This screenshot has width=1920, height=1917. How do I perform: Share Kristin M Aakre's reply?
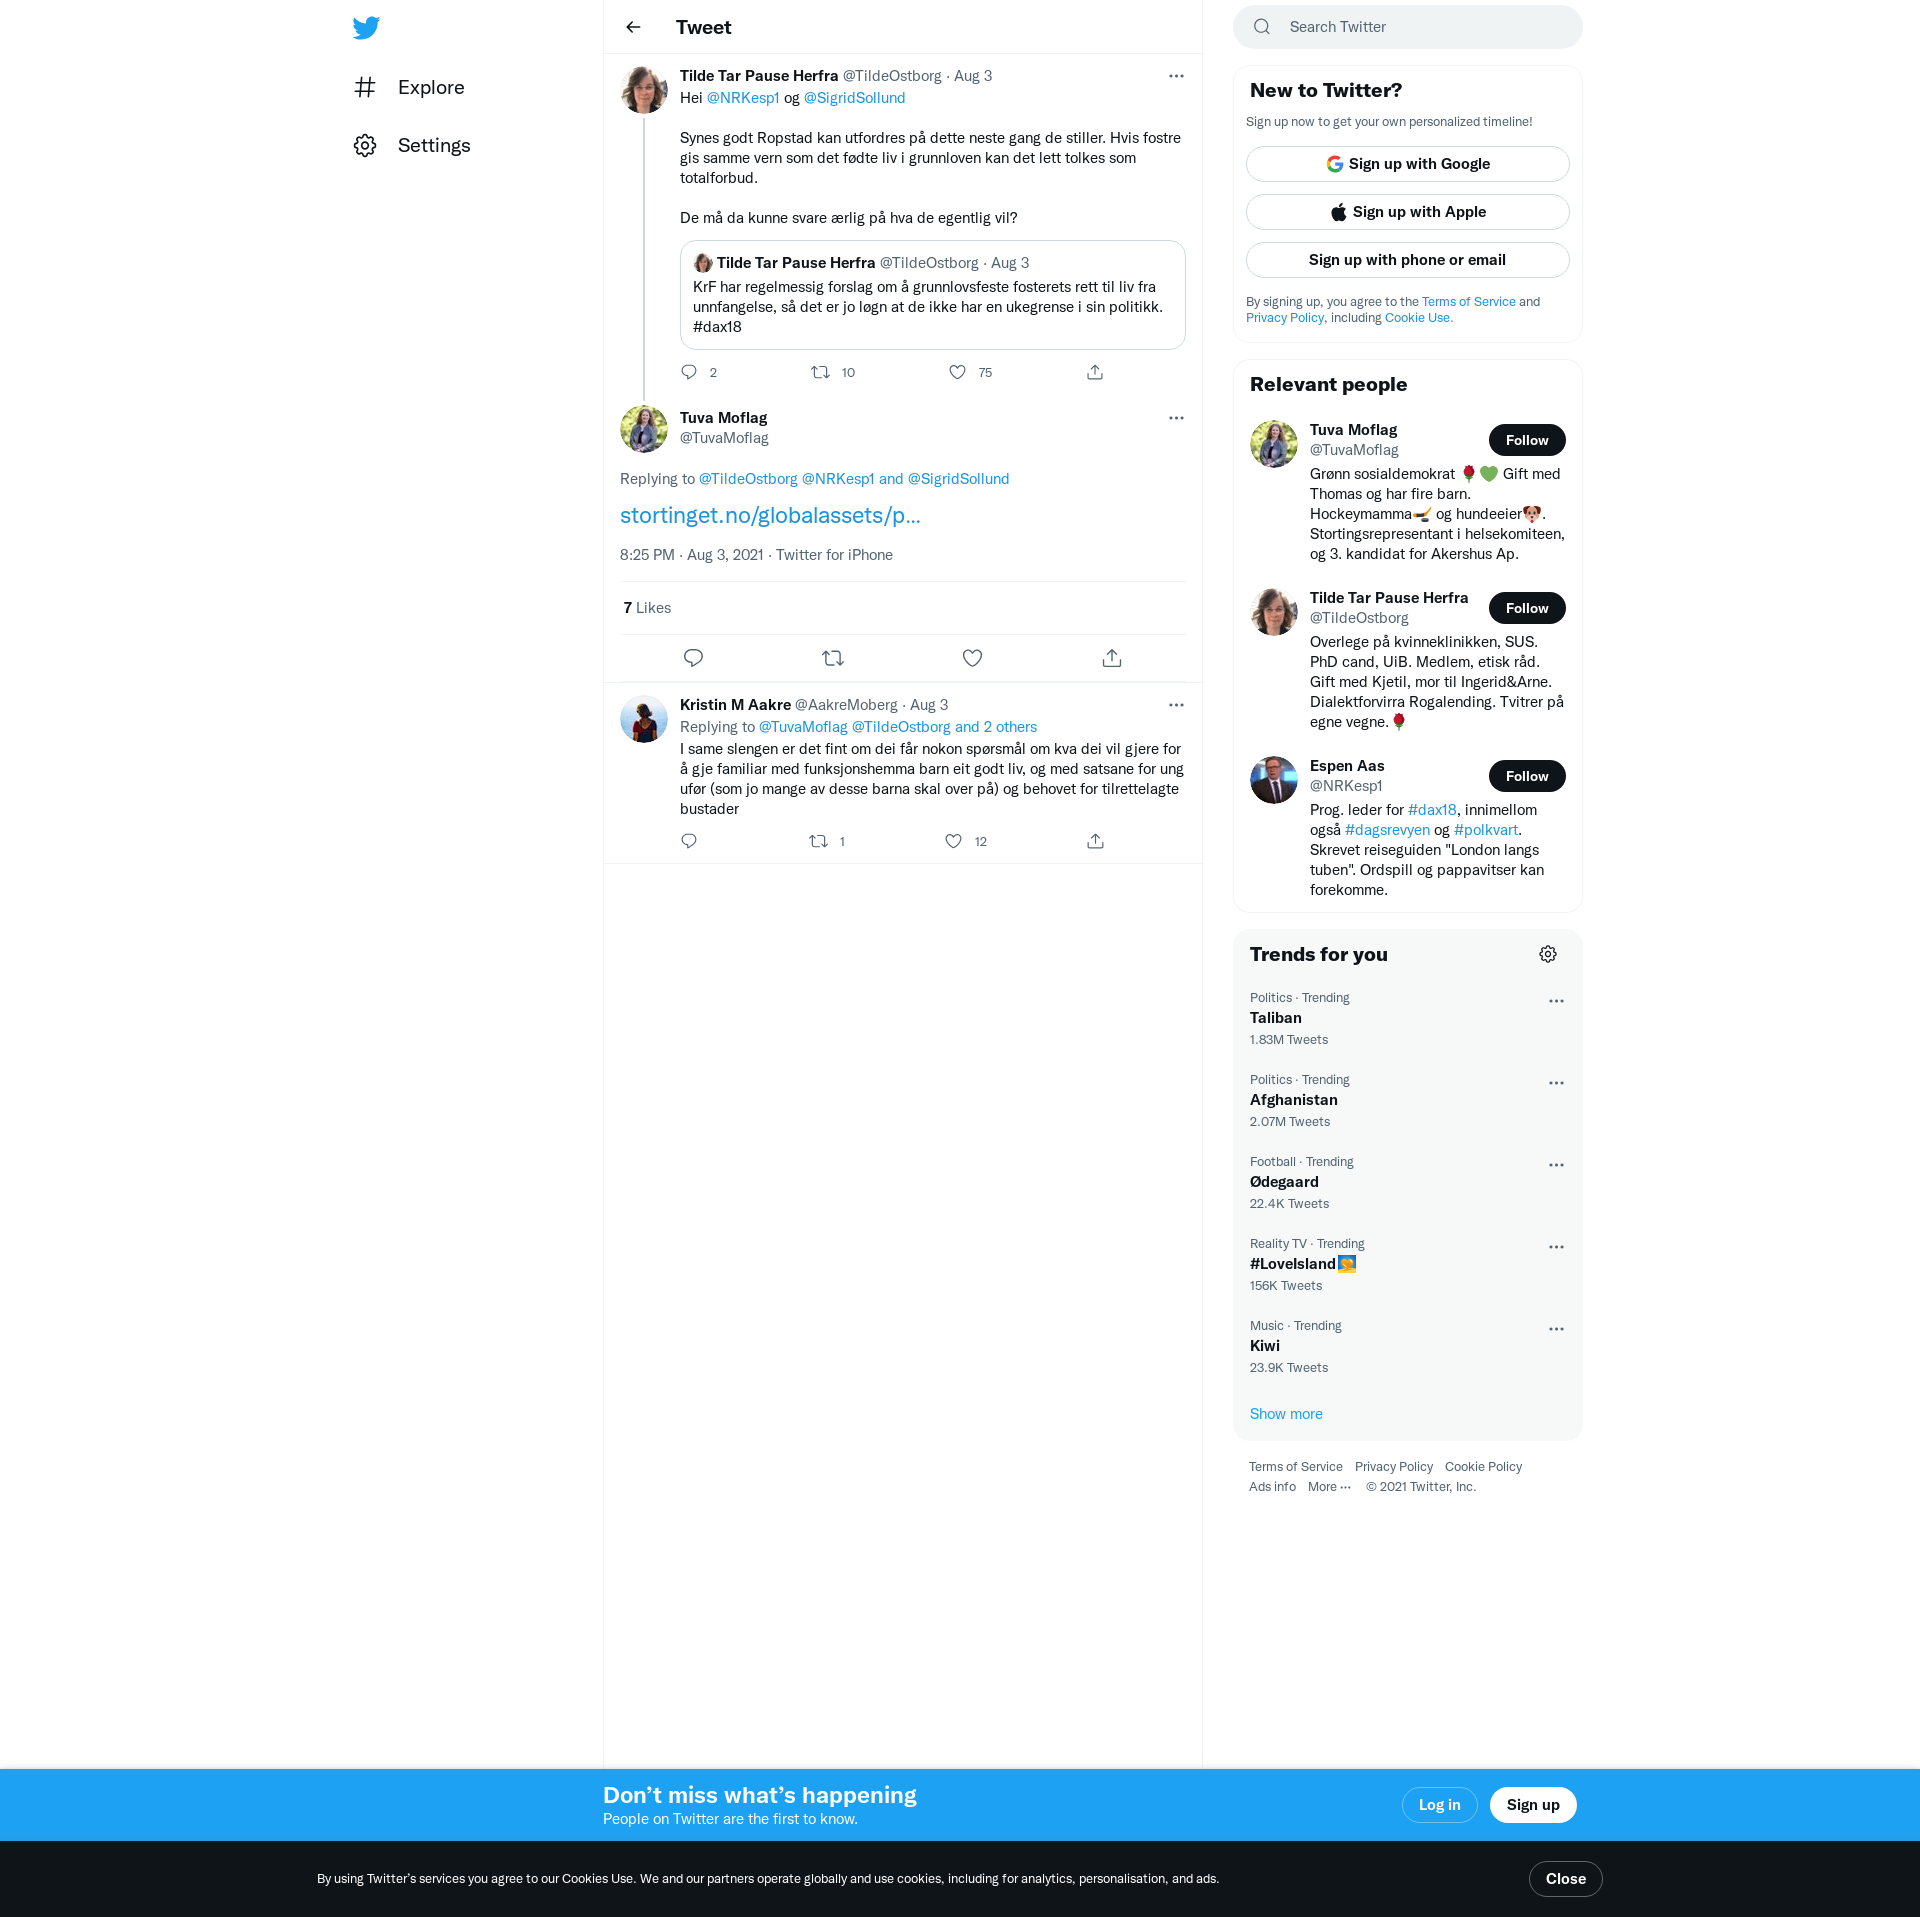(1095, 841)
